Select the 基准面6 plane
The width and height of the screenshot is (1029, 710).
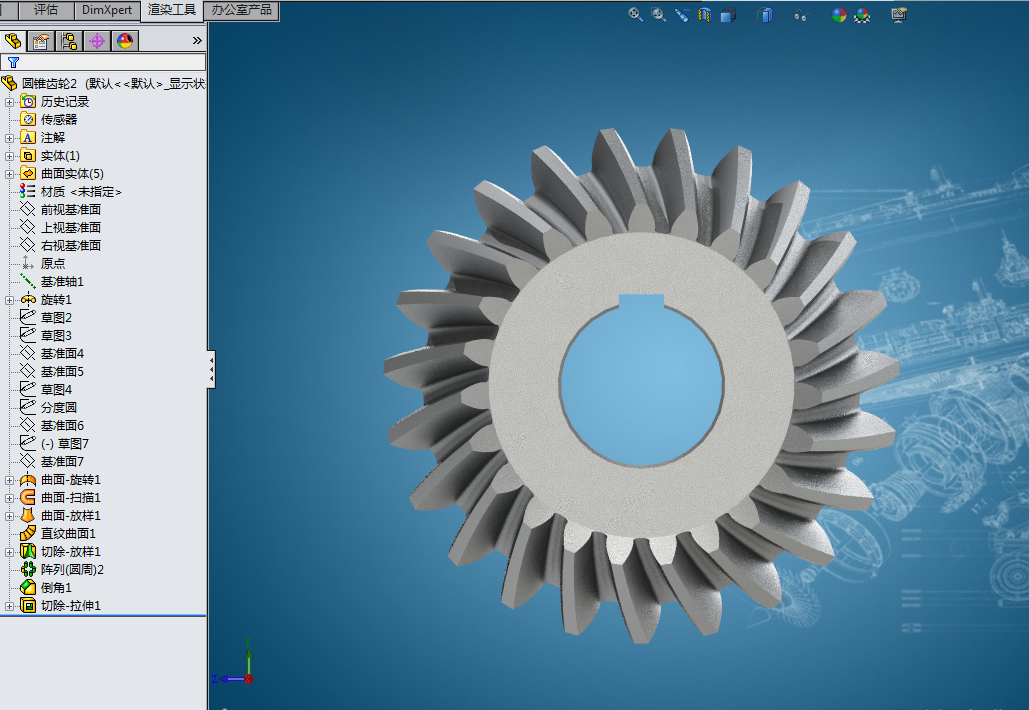point(52,425)
